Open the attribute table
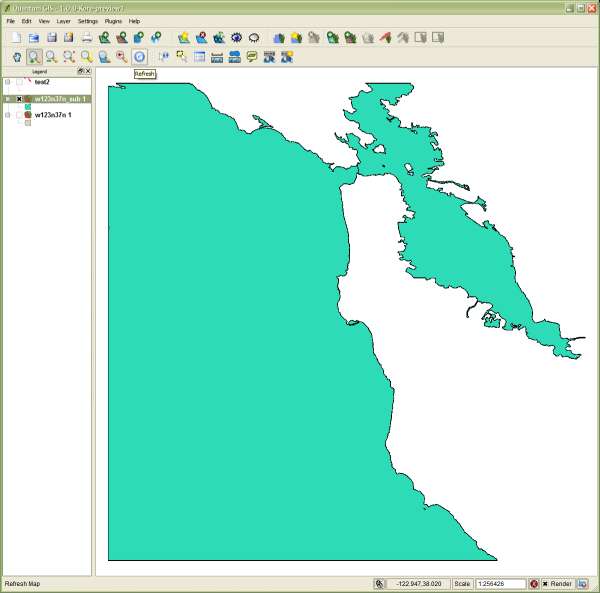The width and height of the screenshot is (600, 593). pyautogui.click(x=199, y=57)
